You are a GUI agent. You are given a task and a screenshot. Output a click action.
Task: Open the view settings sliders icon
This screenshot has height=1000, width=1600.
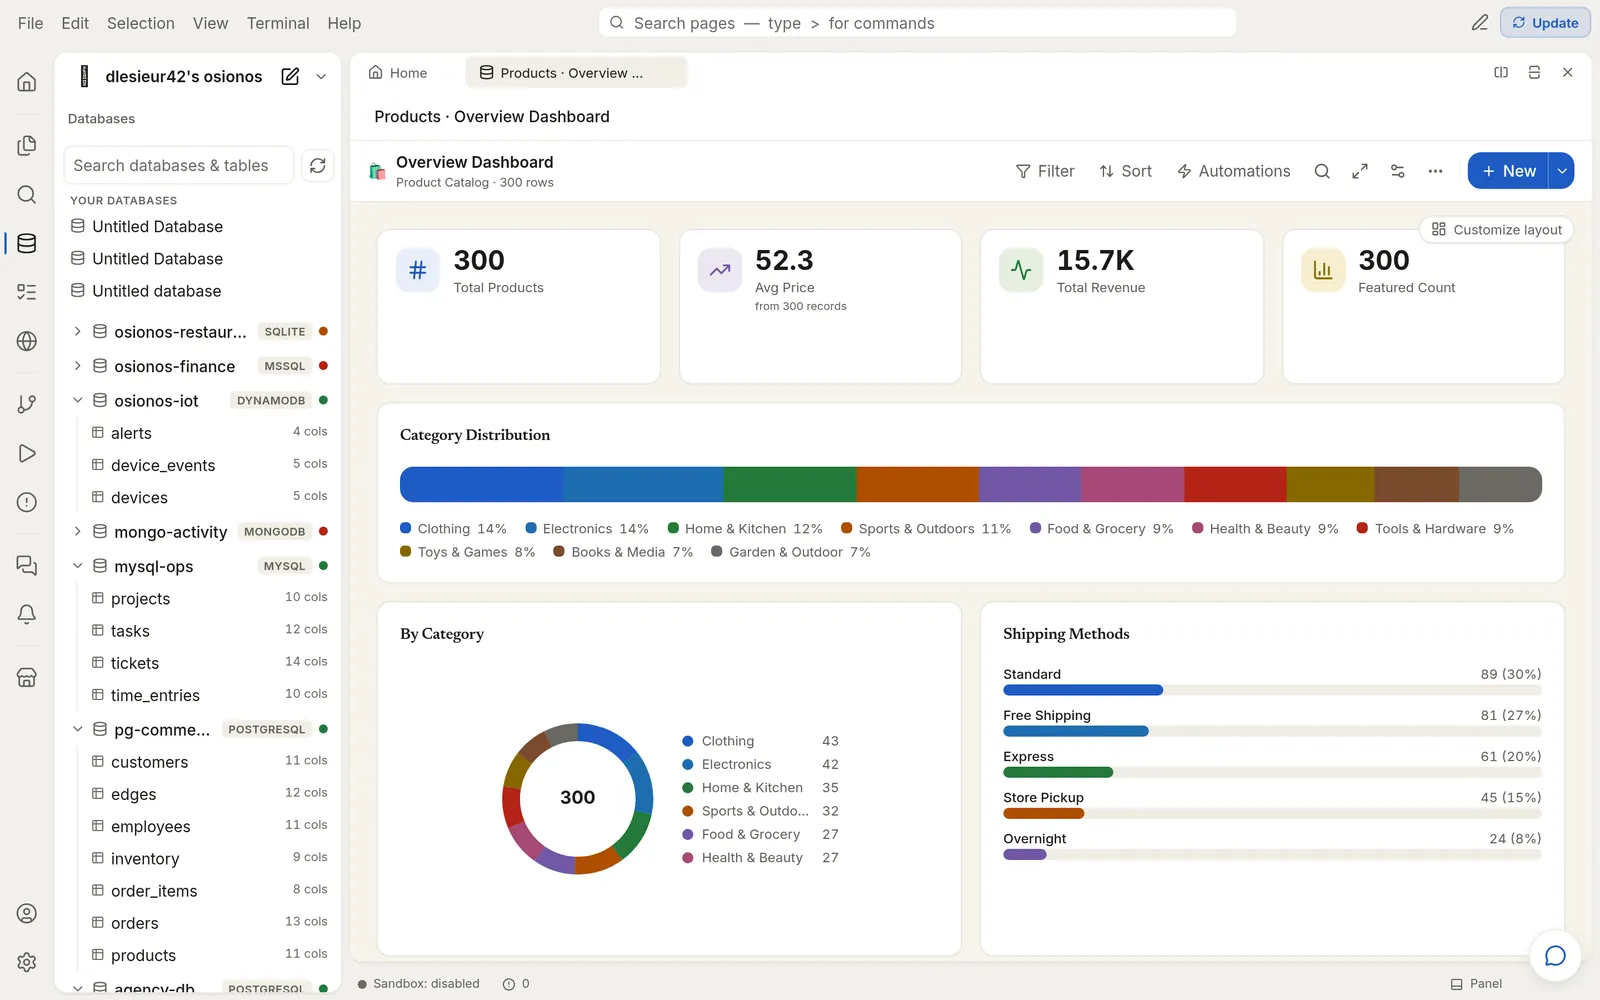[1398, 171]
